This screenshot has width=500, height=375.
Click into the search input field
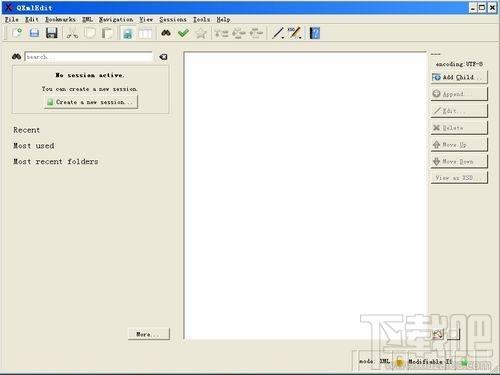[x=89, y=57]
